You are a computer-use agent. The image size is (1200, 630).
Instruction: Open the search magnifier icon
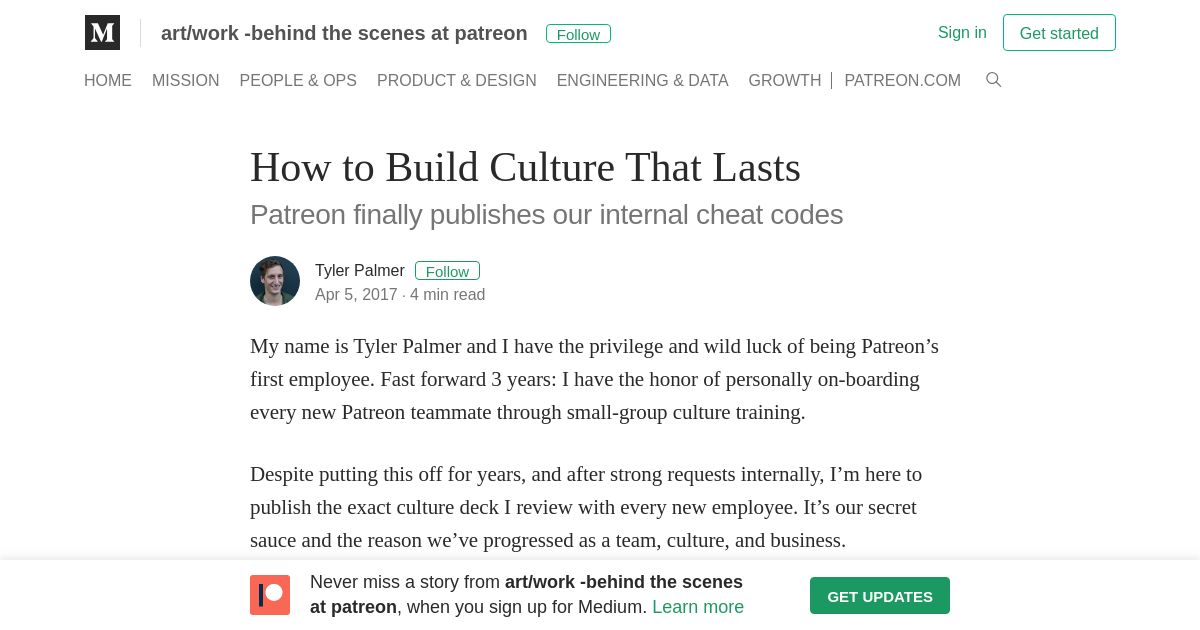tap(993, 80)
